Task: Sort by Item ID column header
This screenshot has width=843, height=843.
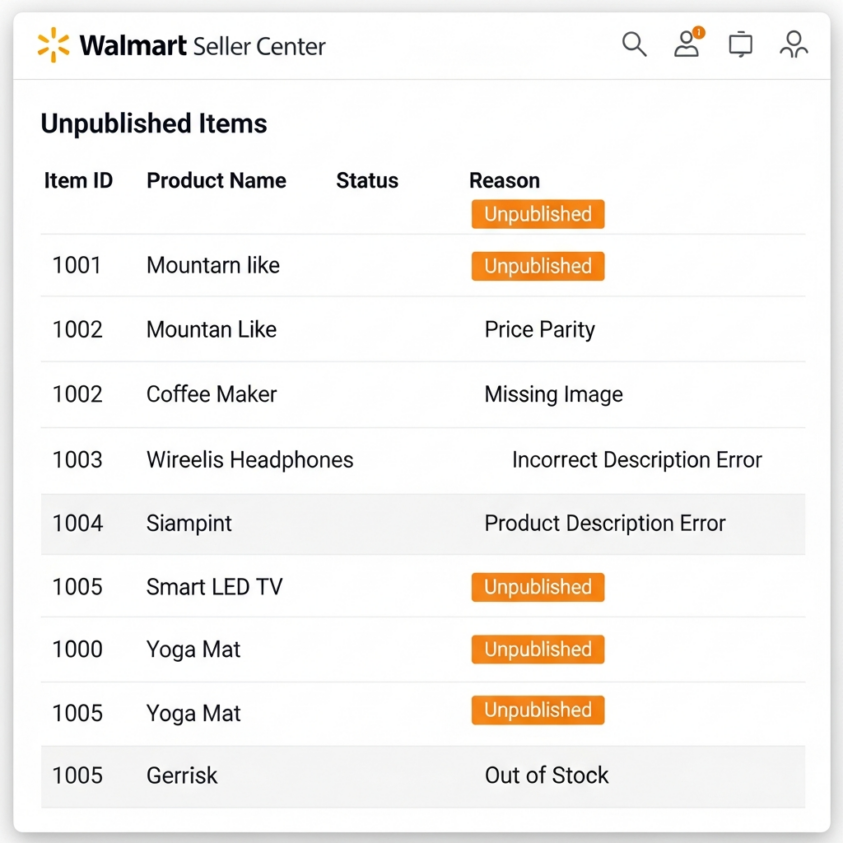Action: click(78, 181)
